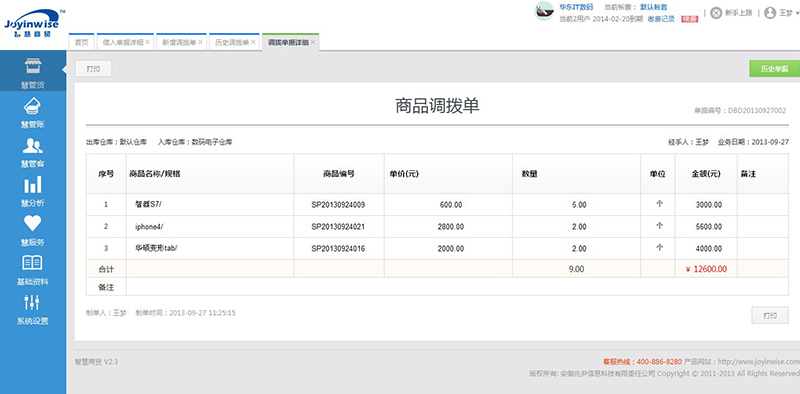
Task: Click the 华东IT数码 company link
Action: click(x=576, y=7)
